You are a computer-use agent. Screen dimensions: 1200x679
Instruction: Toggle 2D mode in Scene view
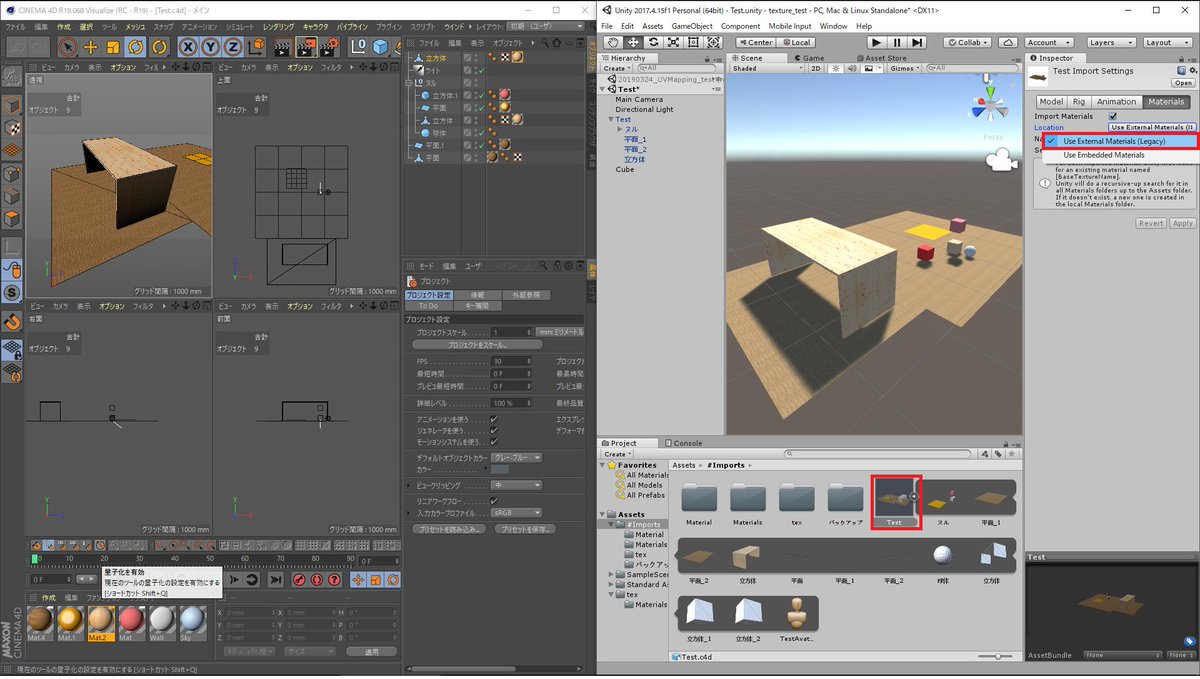(816, 69)
